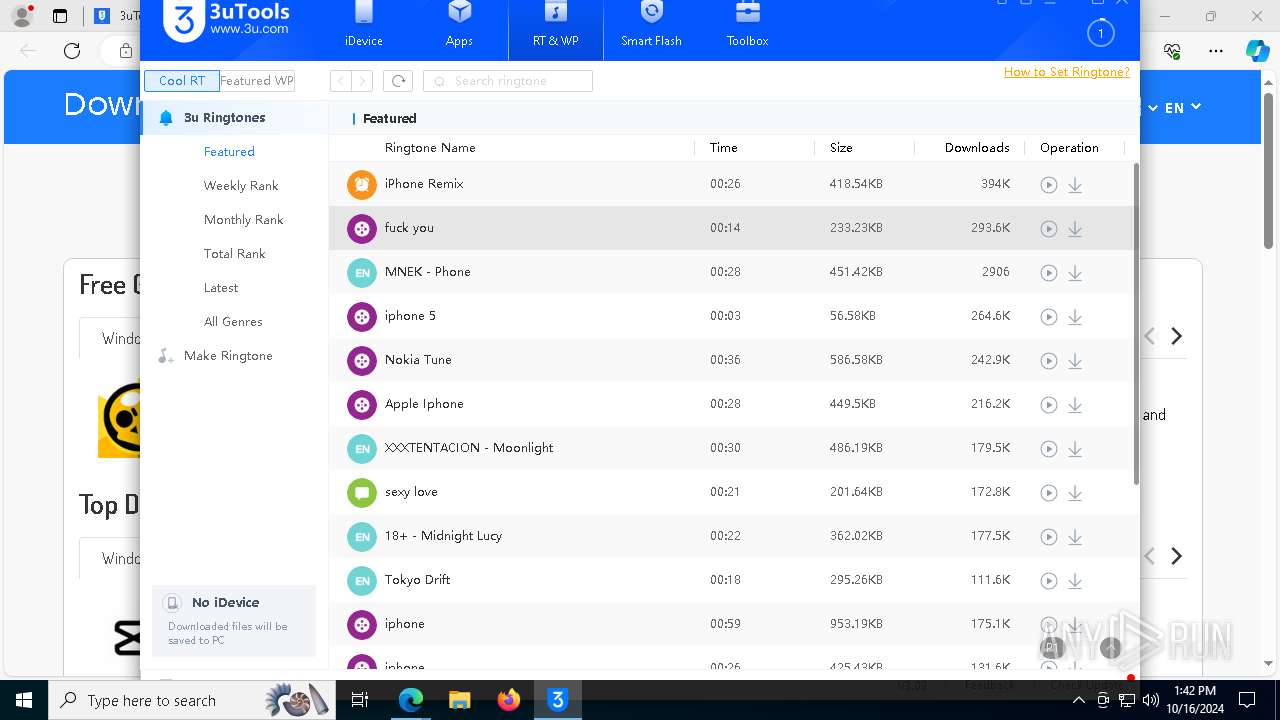Image resolution: width=1280 pixels, height=720 pixels.
Task: Open the downloads counter circle icon
Action: pyautogui.click(x=1100, y=33)
